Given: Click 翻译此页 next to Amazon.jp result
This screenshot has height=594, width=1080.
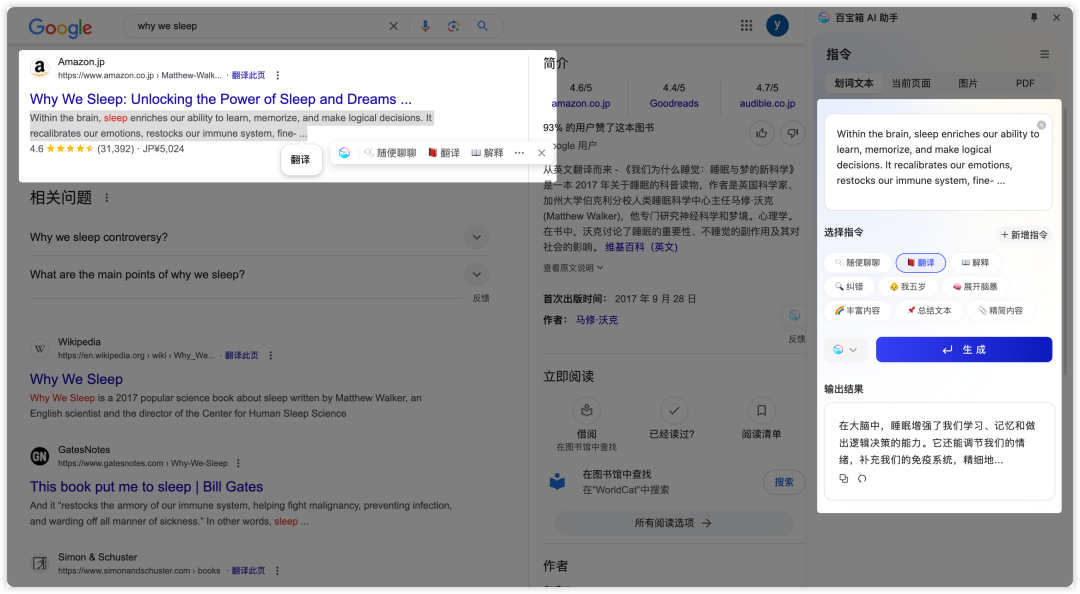Looking at the screenshot, I should [x=249, y=75].
